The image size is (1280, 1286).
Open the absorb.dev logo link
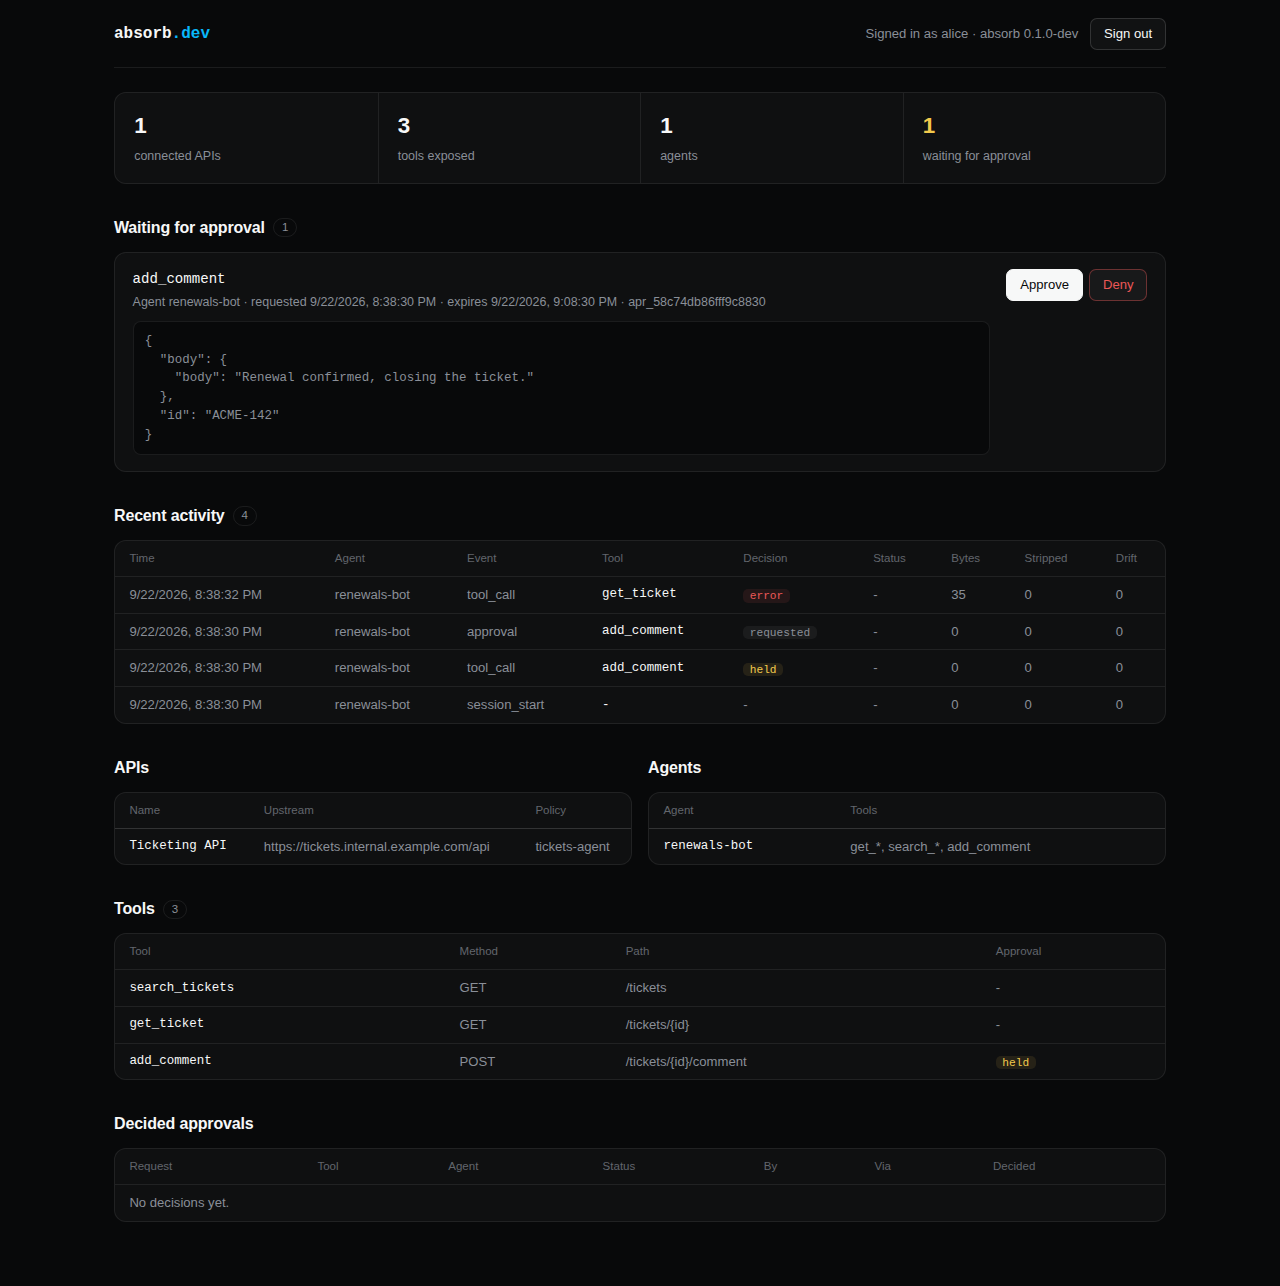click(162, 33)
